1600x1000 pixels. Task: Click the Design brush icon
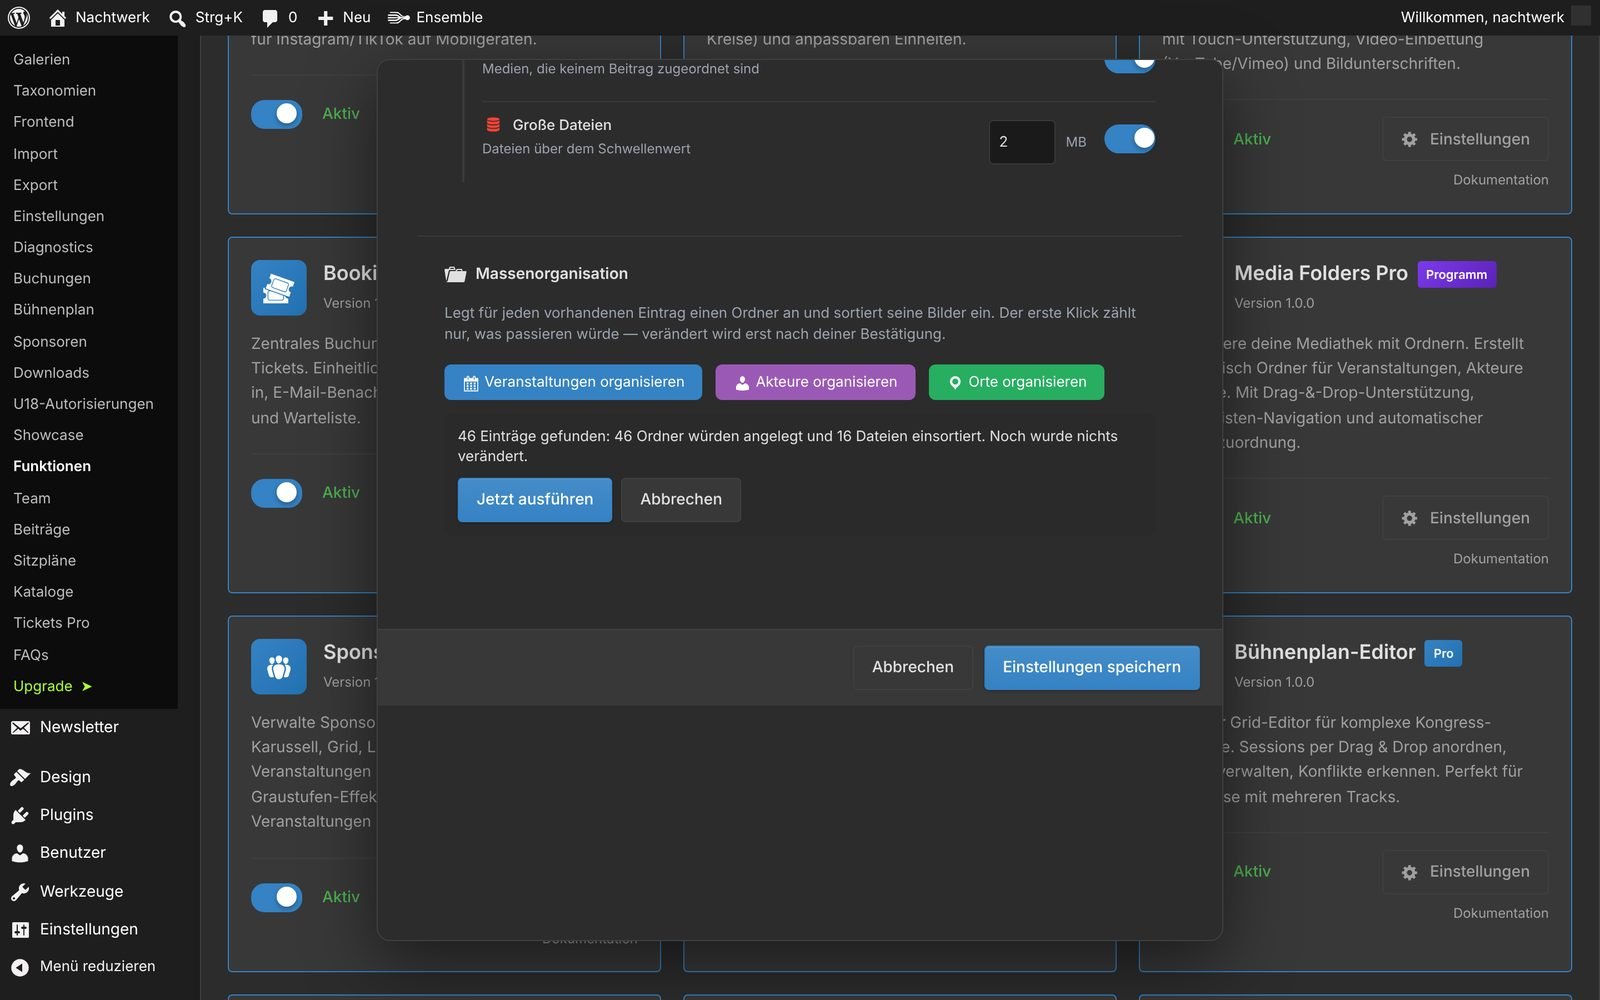[x=20, y=777]
